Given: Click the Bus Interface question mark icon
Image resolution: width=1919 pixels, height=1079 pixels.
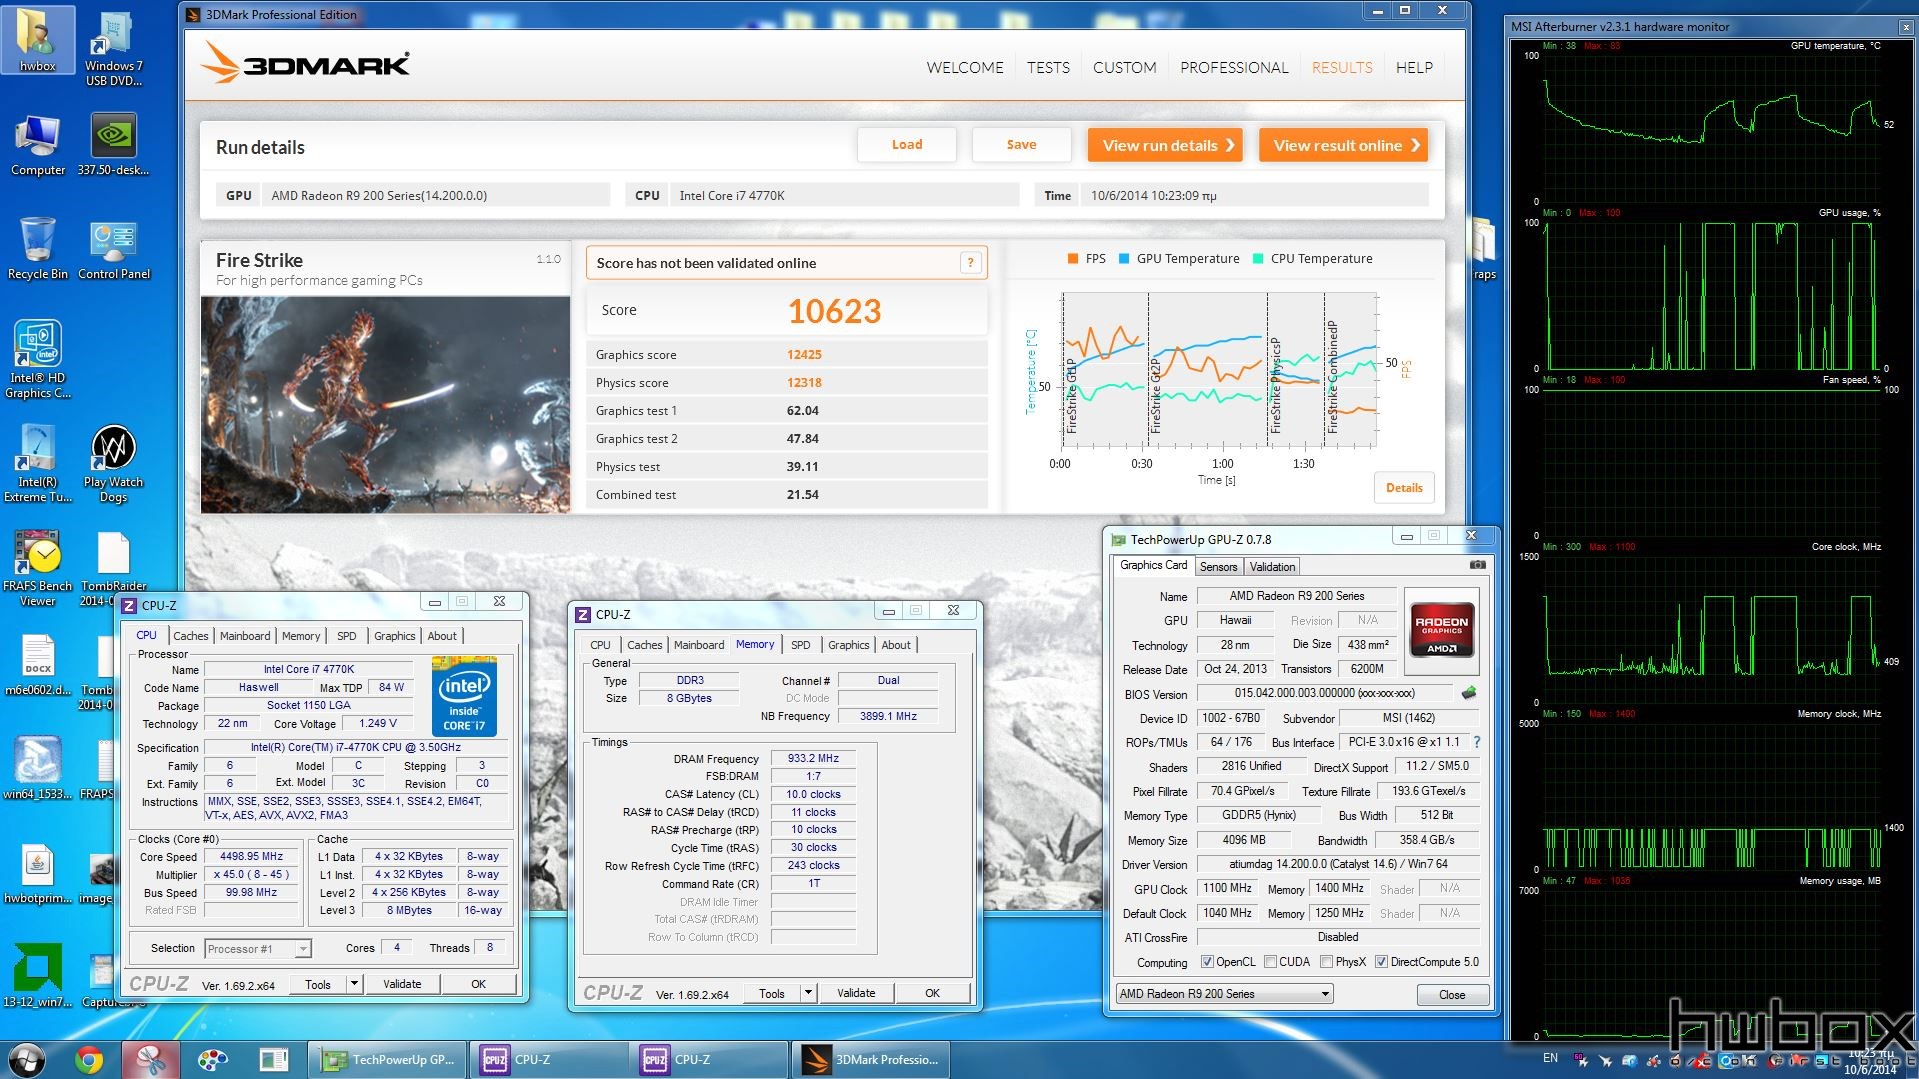Looking at the screenshot, I should pyautogui.click(x=1476, y=742).
